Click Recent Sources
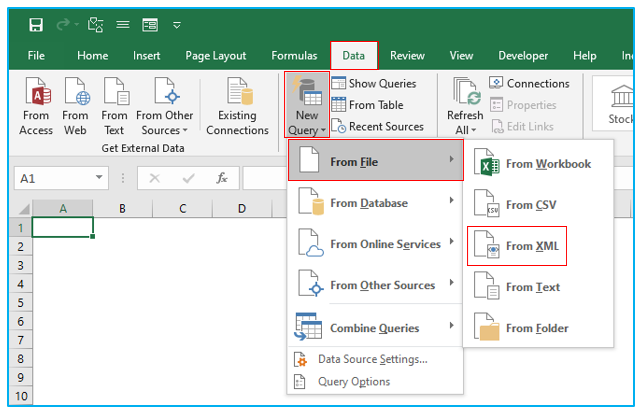Image resolution: width=643 pixels, height=416 pixels. [x=377, y=126]
